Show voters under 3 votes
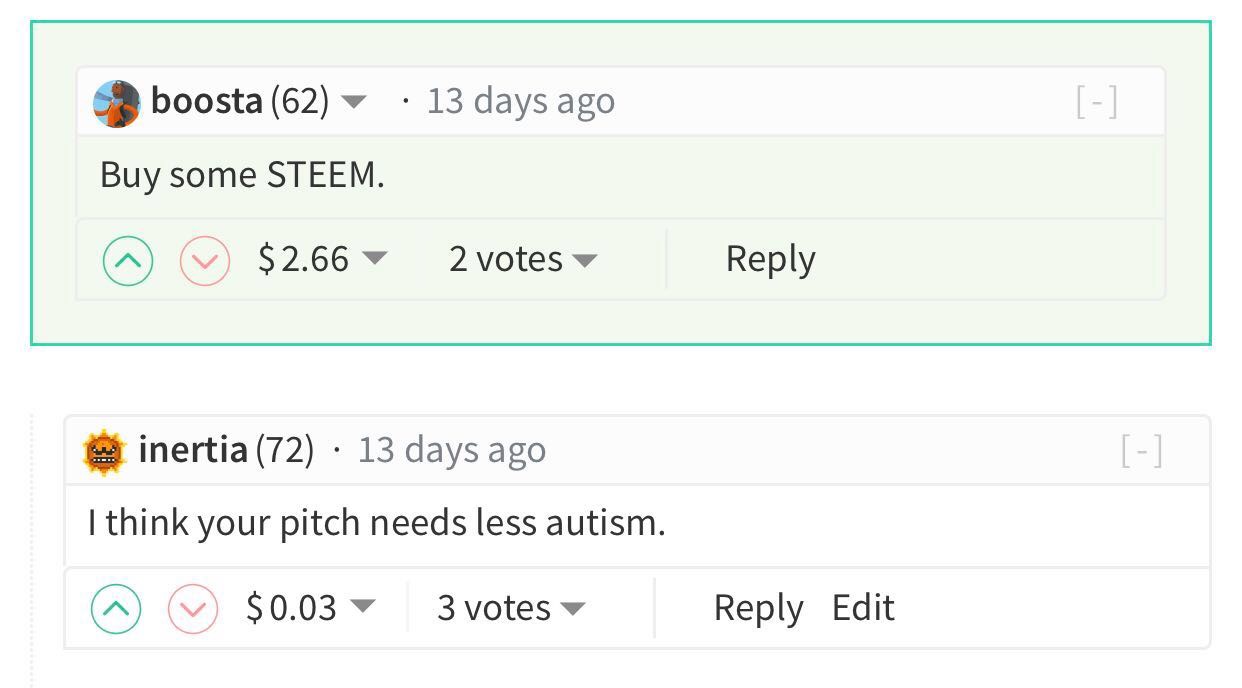Image resolution: width=1242 pixels, height=688 pixels. (x=572, y=609)
